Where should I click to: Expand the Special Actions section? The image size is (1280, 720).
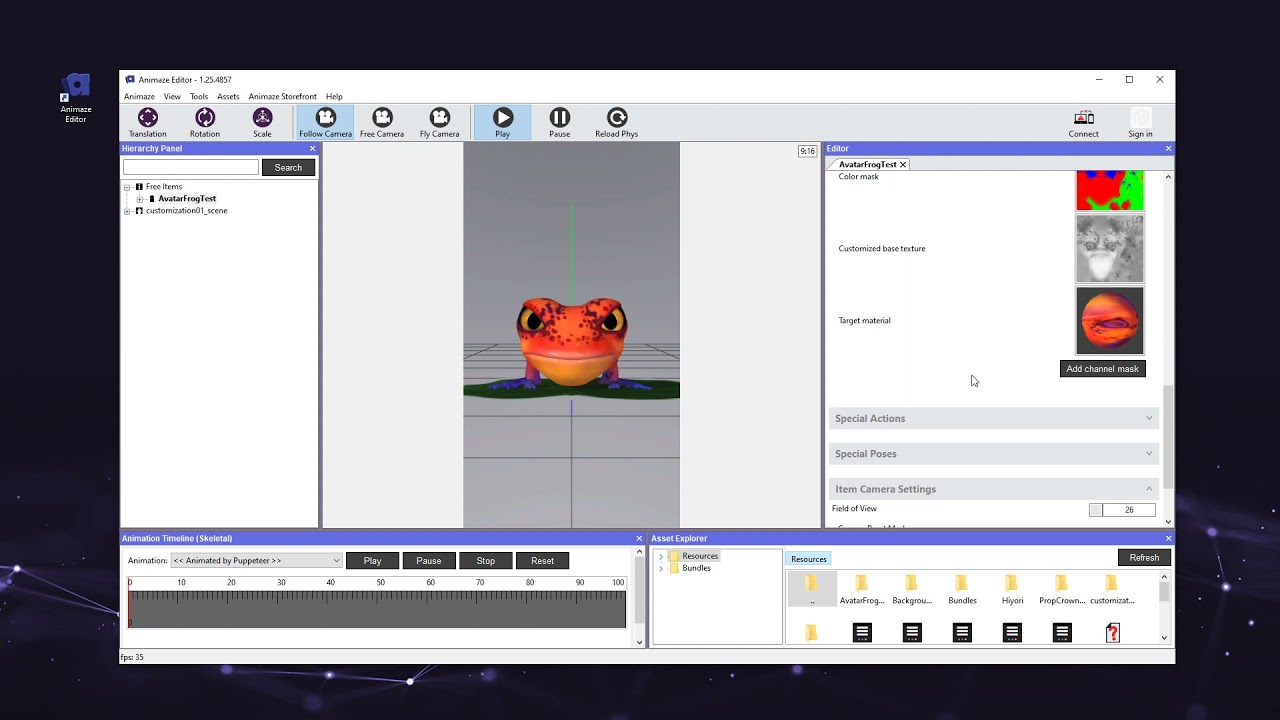pos(993,418)
